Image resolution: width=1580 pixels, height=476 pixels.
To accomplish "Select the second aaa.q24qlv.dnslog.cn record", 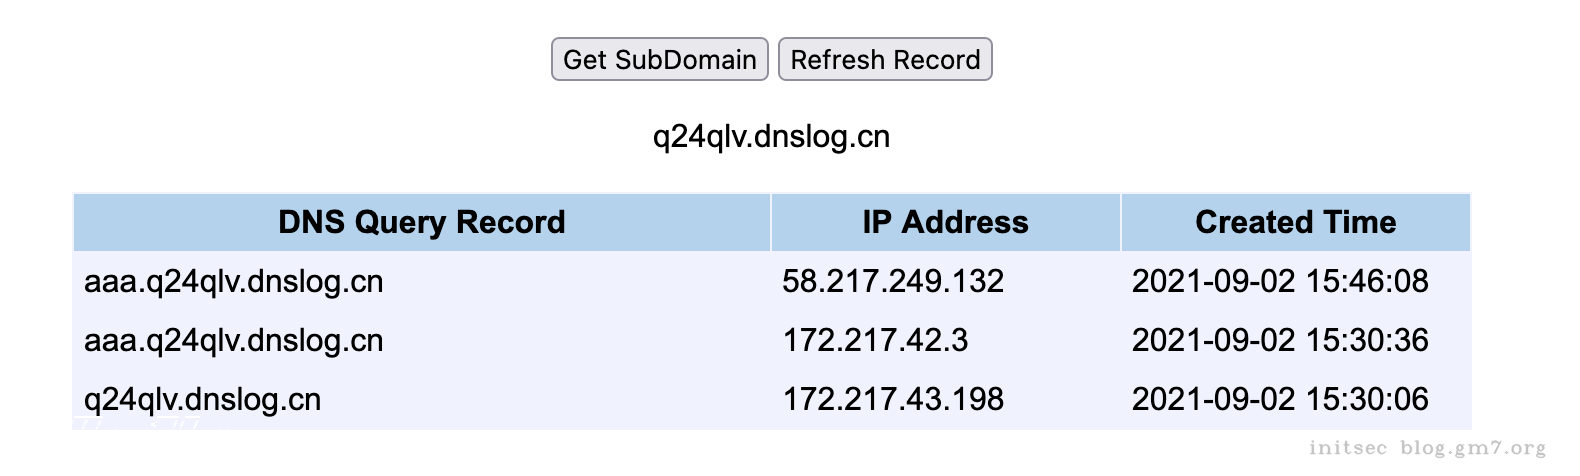I will pos(233,340).
